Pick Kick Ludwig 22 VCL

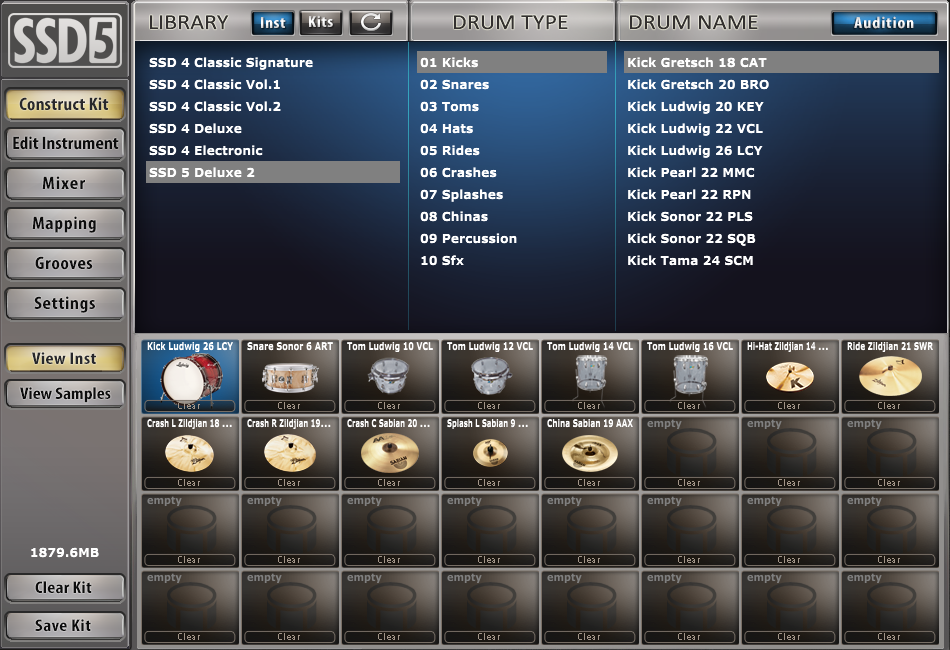(781, 128)
